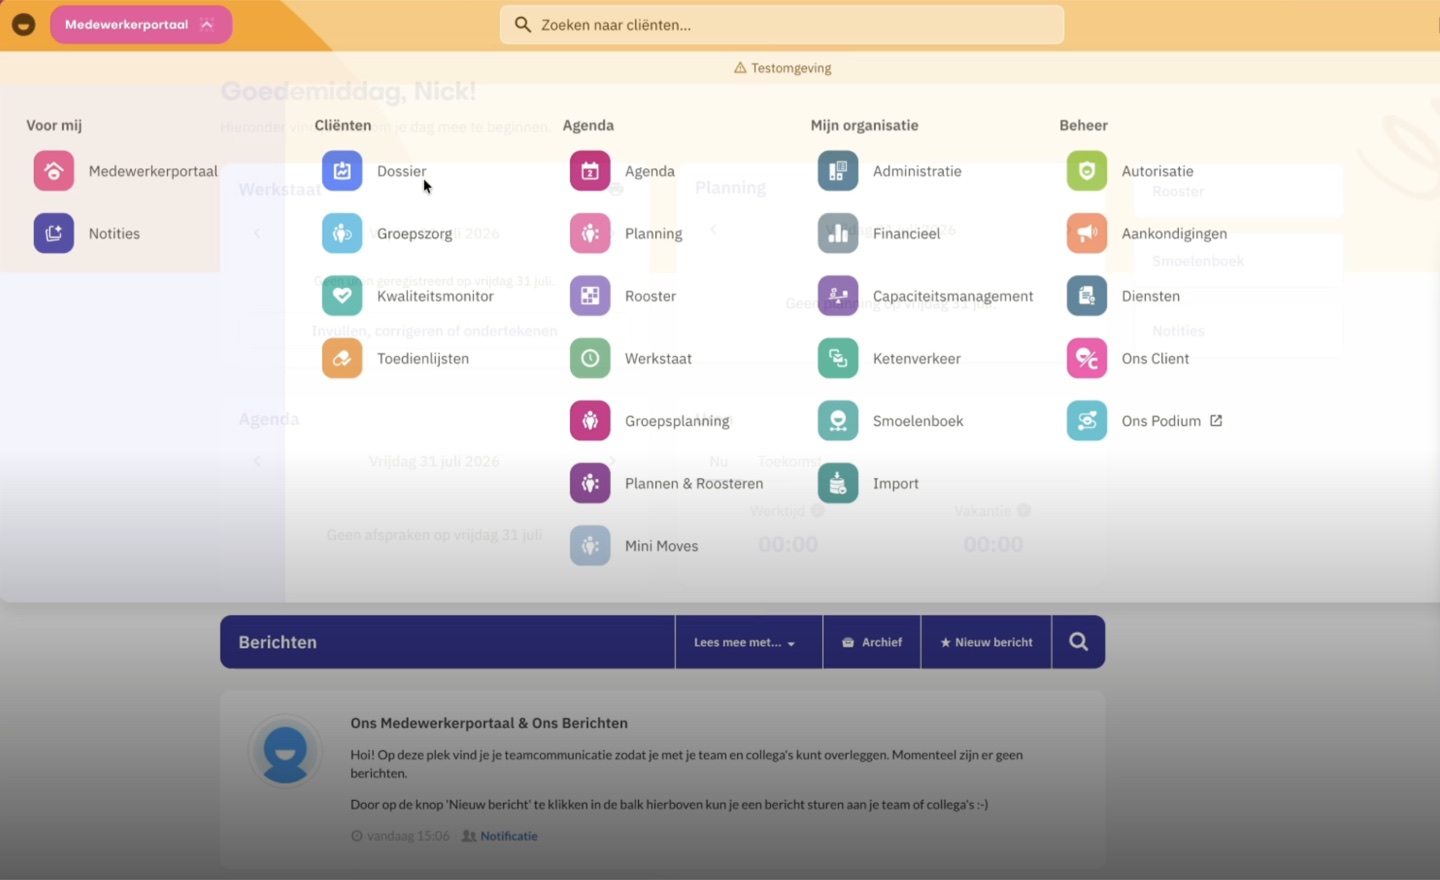Image resolution: width=1440 pixels, height=880 pixels.
Task: Click the 'Mijn organisatie' column heading
Action: (x=864, y=125)
